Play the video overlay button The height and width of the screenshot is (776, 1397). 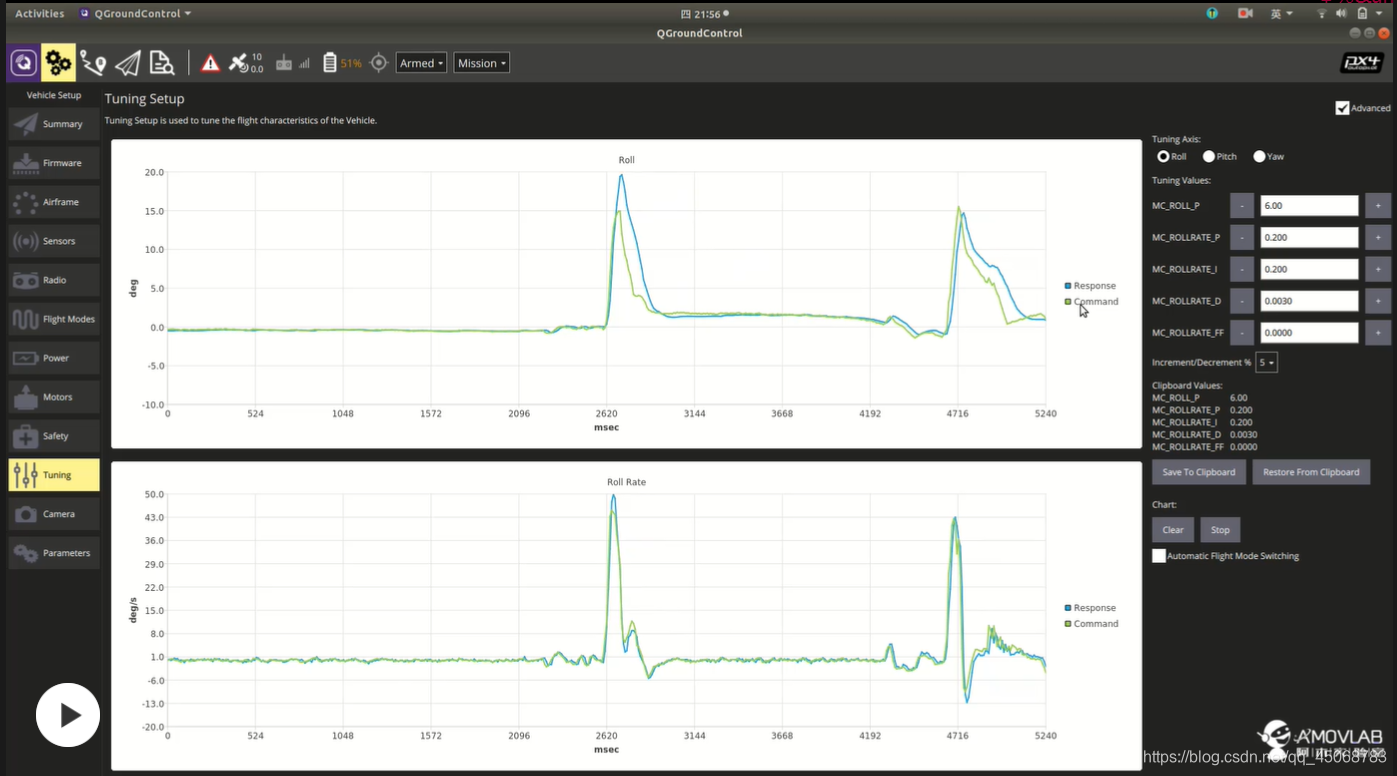coord(68,715)
